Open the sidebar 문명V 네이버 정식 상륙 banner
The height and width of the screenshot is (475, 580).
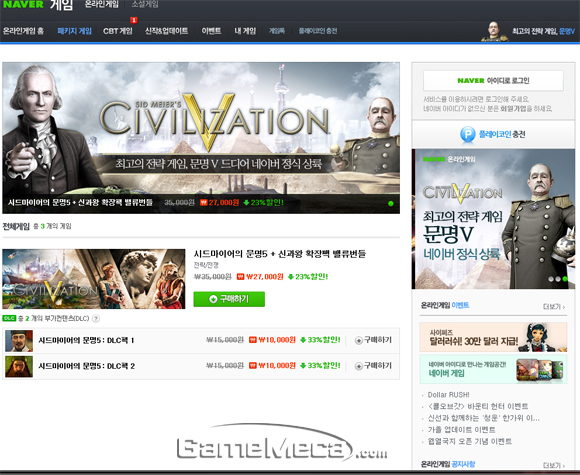[493, 219]
